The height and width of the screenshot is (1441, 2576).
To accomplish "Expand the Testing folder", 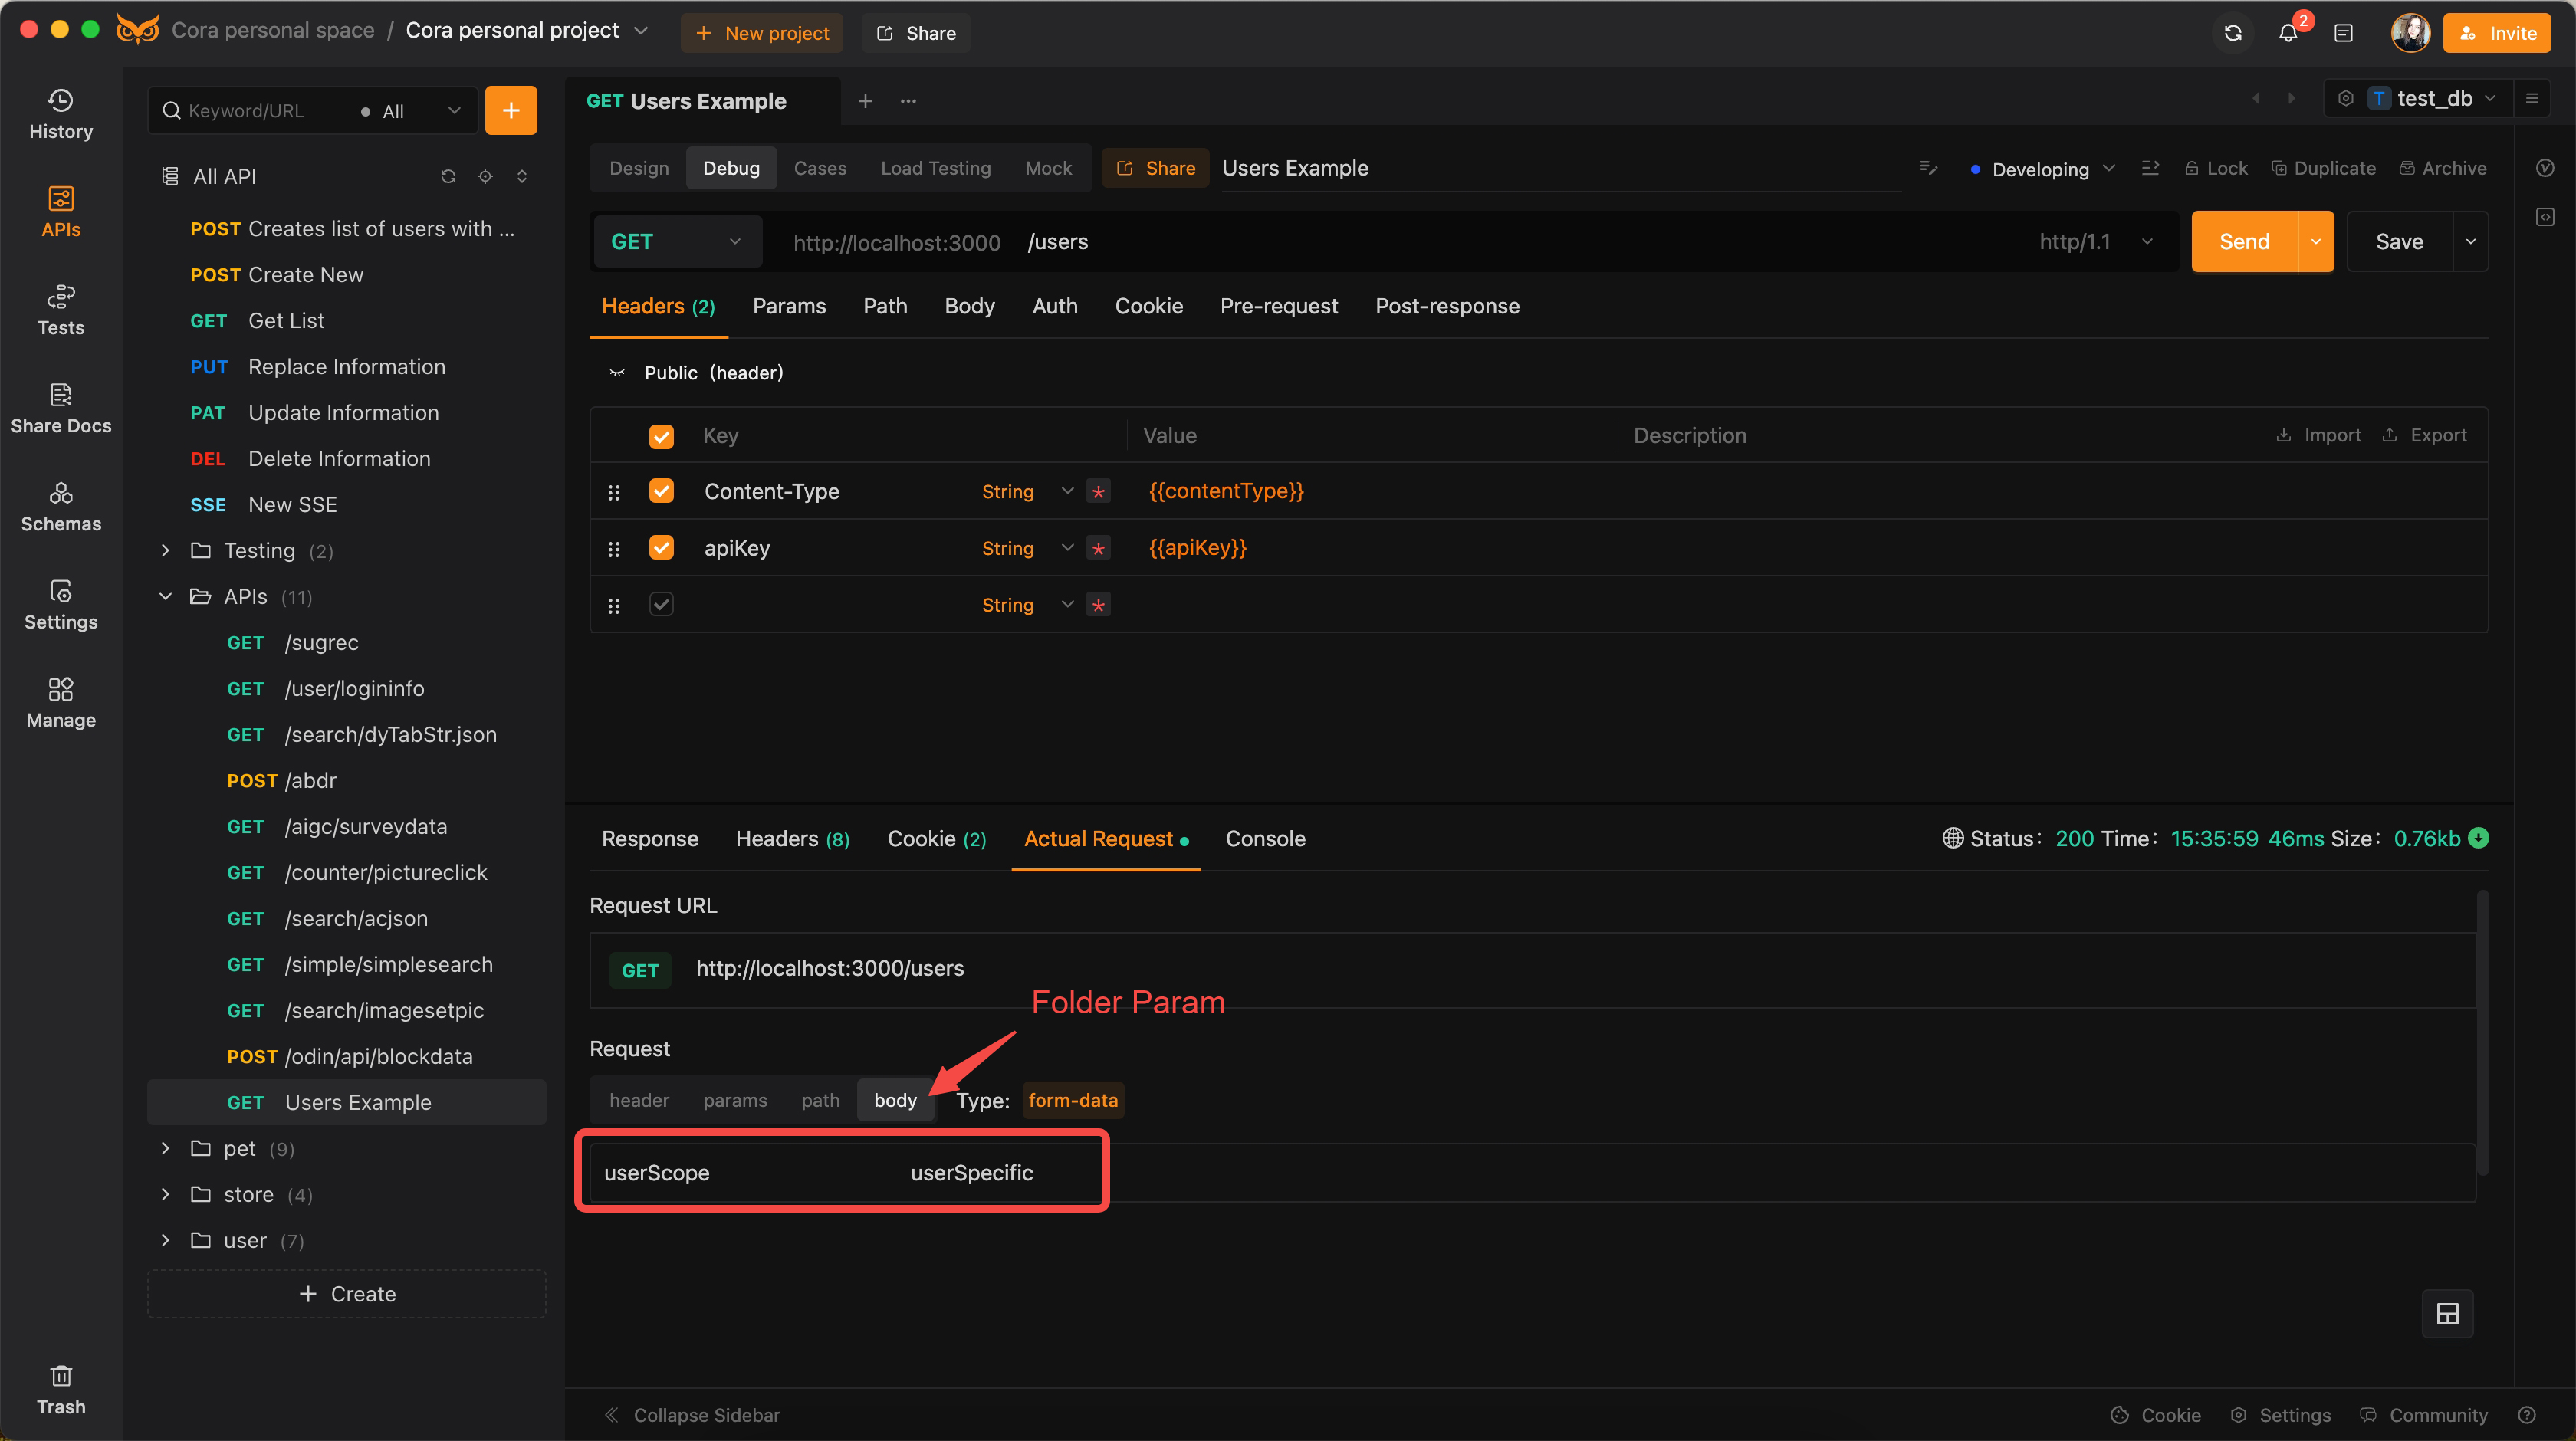I will [165, 550].
